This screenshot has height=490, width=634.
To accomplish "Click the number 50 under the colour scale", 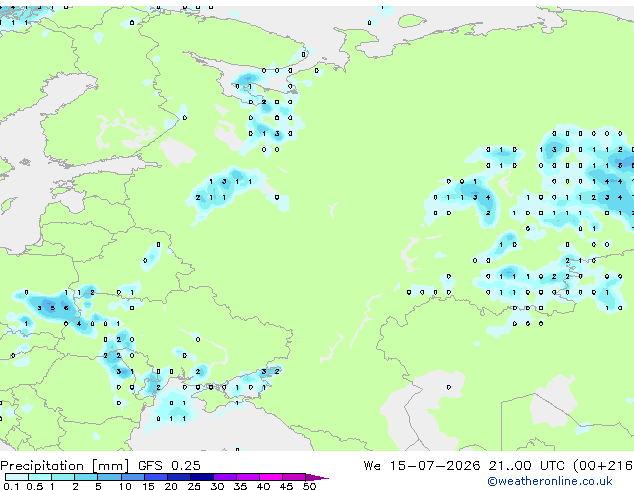I will pyautogui.click(x=310, y=486).
